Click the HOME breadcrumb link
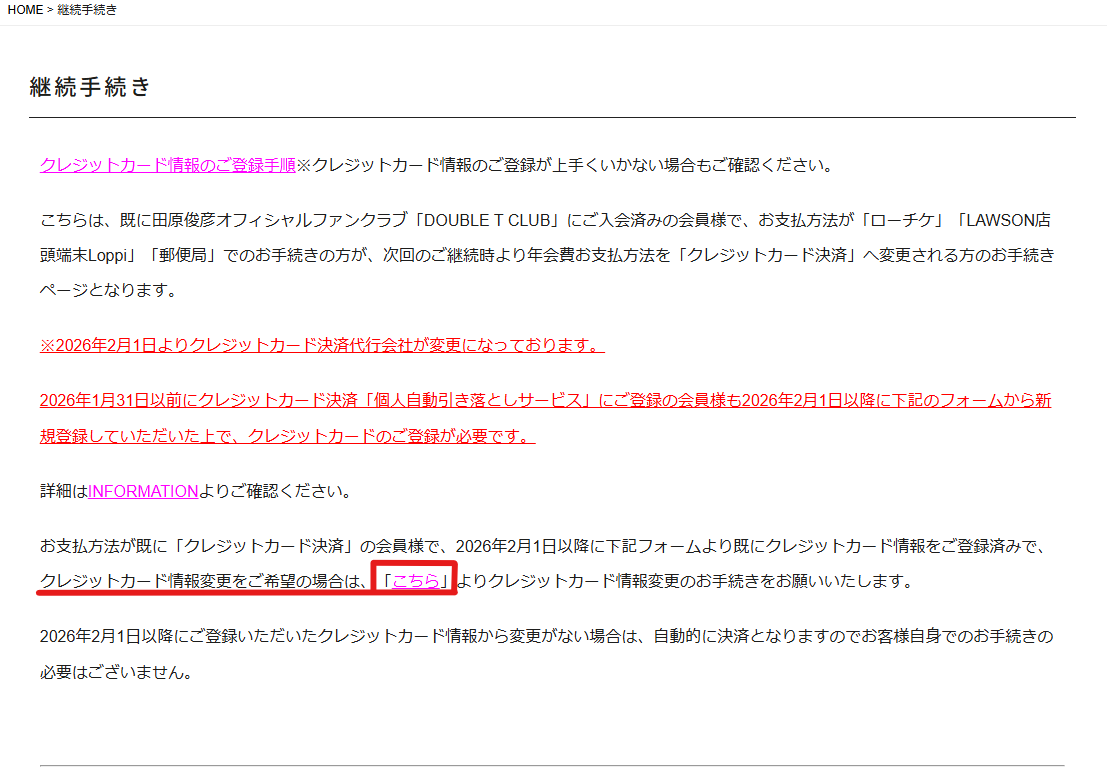 [x=25, y=10]
